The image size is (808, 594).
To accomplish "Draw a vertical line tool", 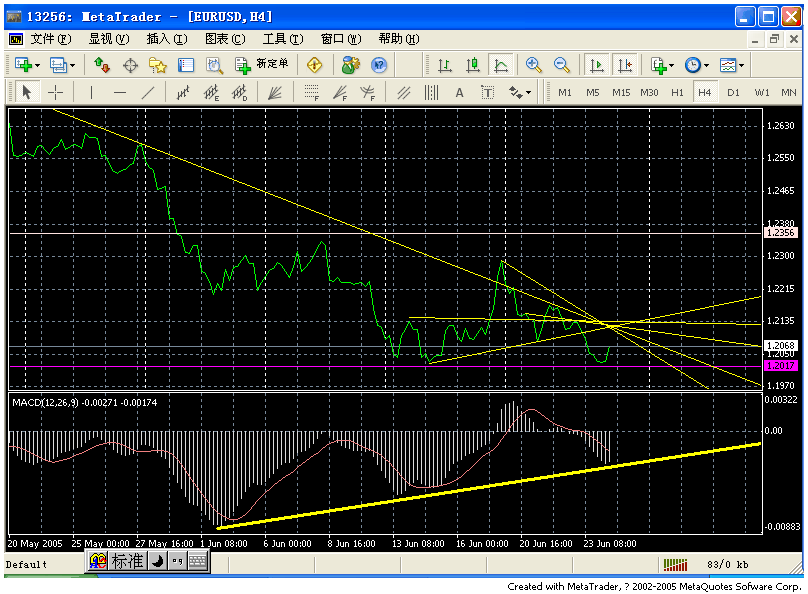I will (91, 92).
